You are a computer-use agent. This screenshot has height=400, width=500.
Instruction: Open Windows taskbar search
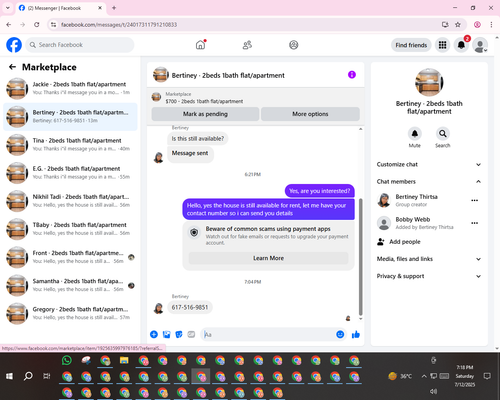28,376
